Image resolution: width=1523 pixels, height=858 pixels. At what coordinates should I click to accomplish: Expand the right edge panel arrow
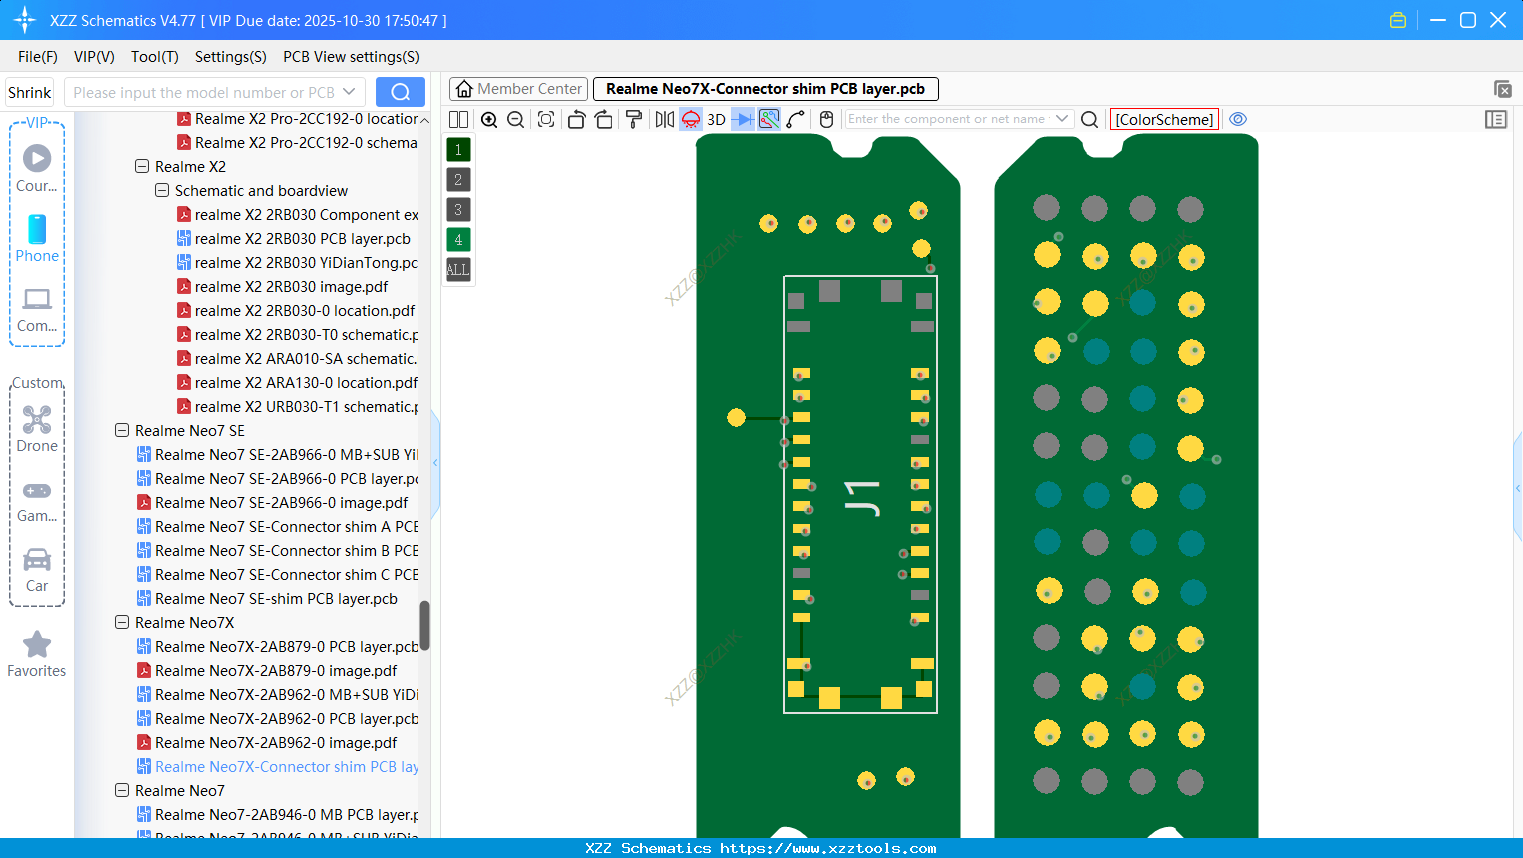coord(1518,488)
